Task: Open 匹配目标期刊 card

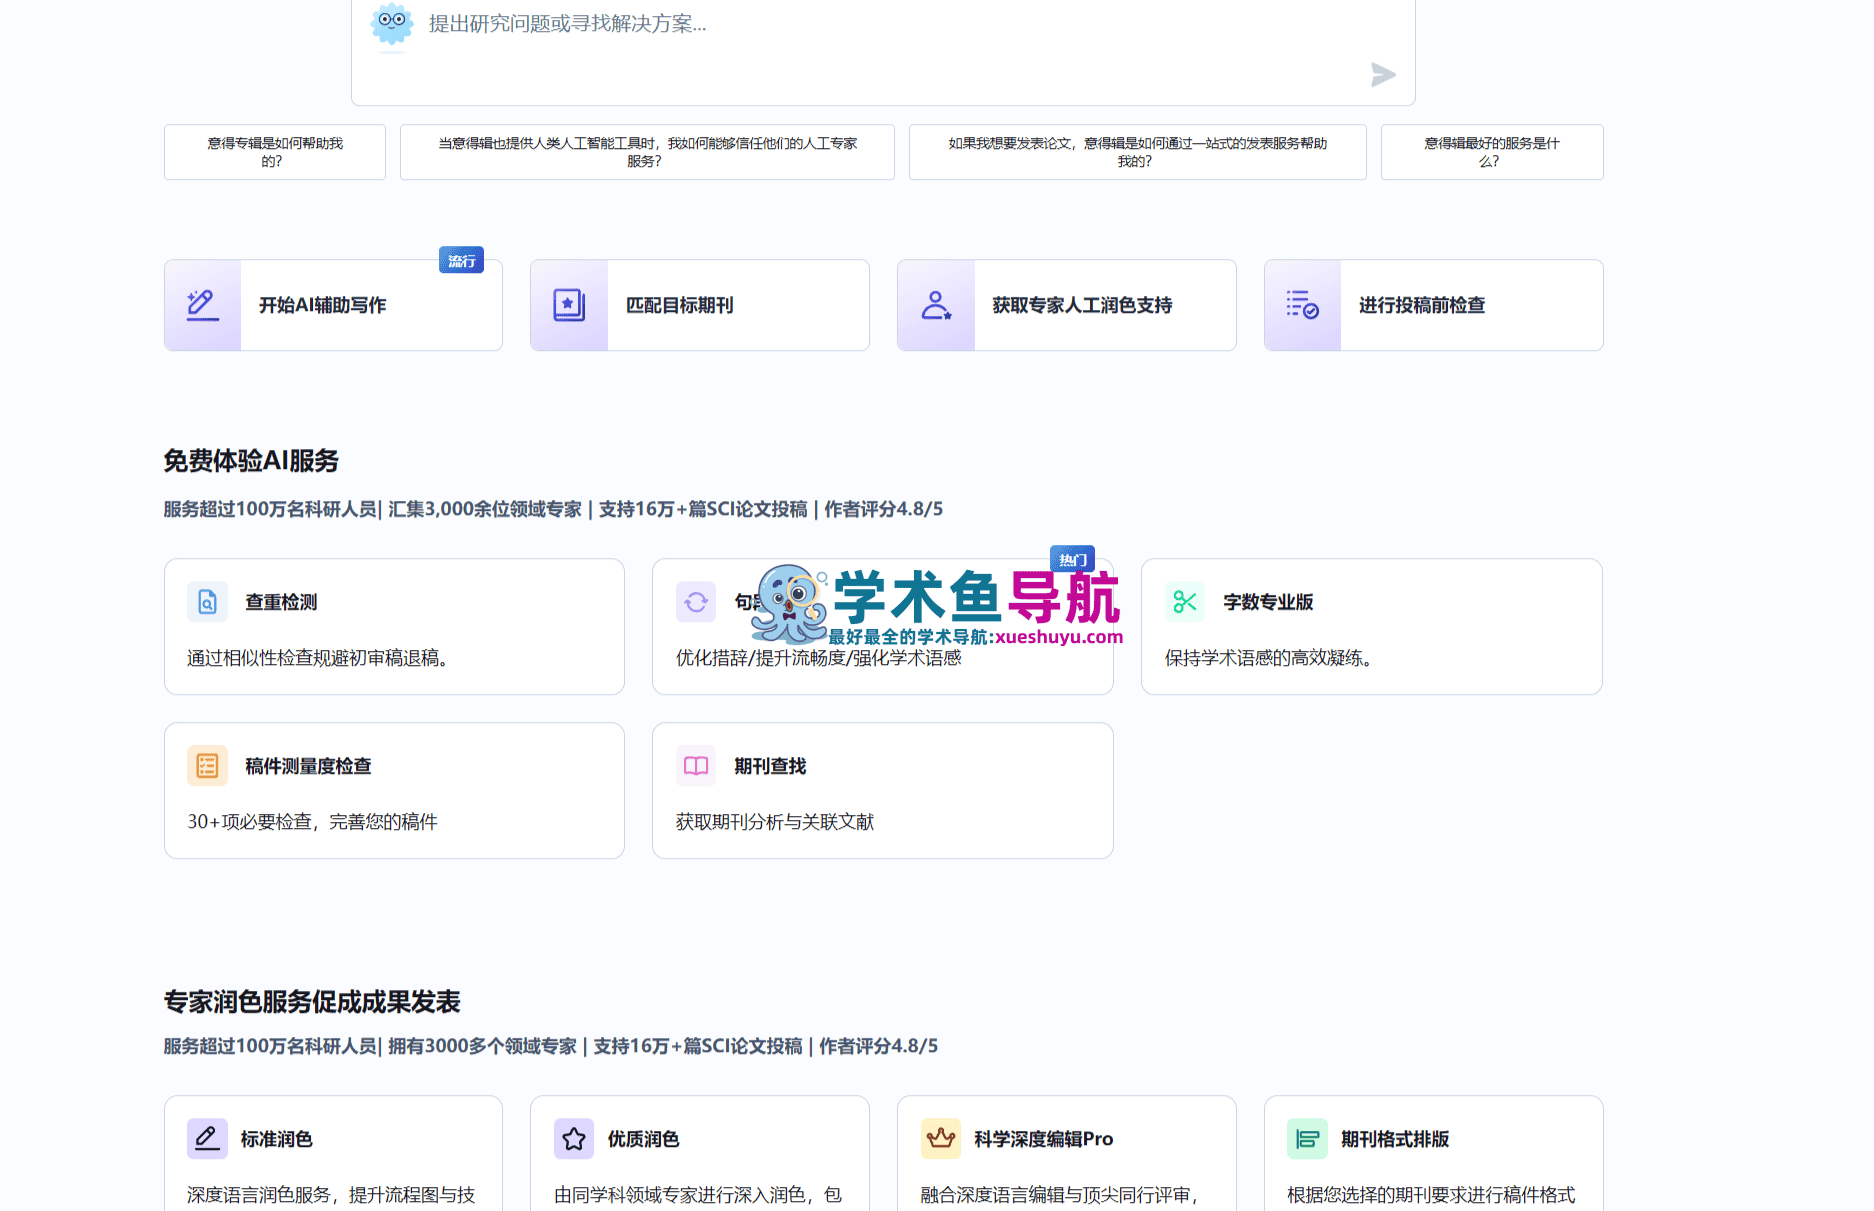Action: tap(700, 305)
